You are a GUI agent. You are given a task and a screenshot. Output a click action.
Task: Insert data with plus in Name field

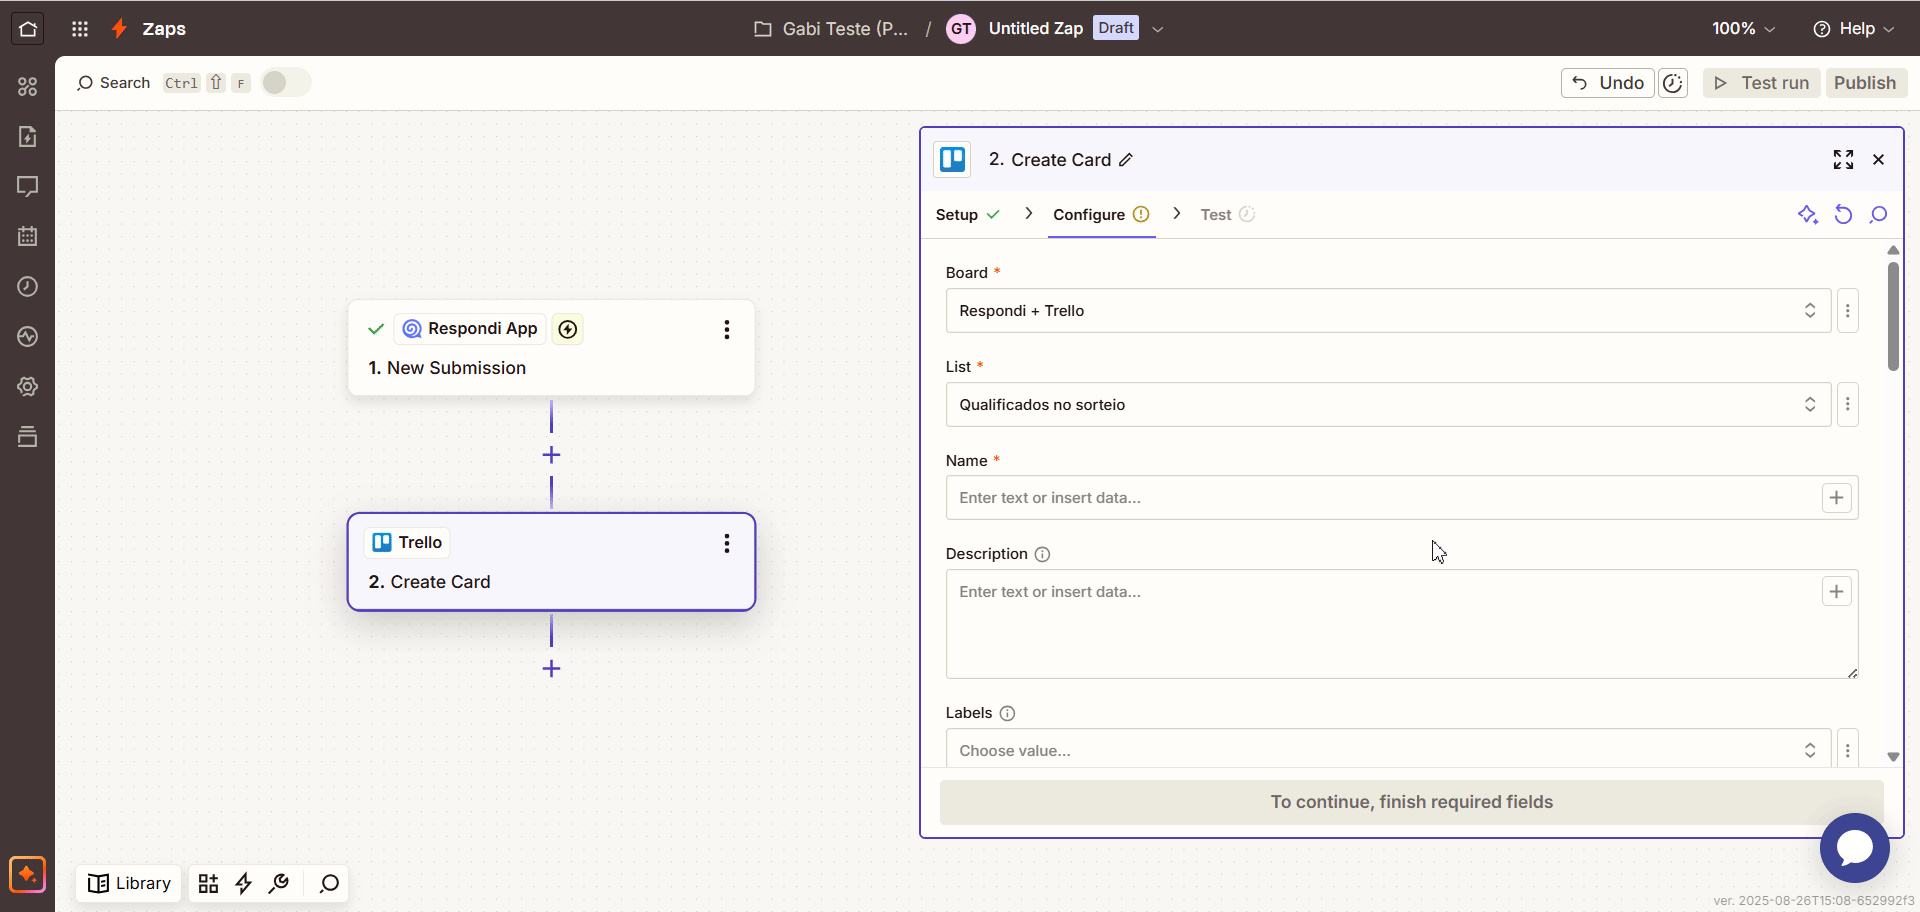tap(1836, 498)
